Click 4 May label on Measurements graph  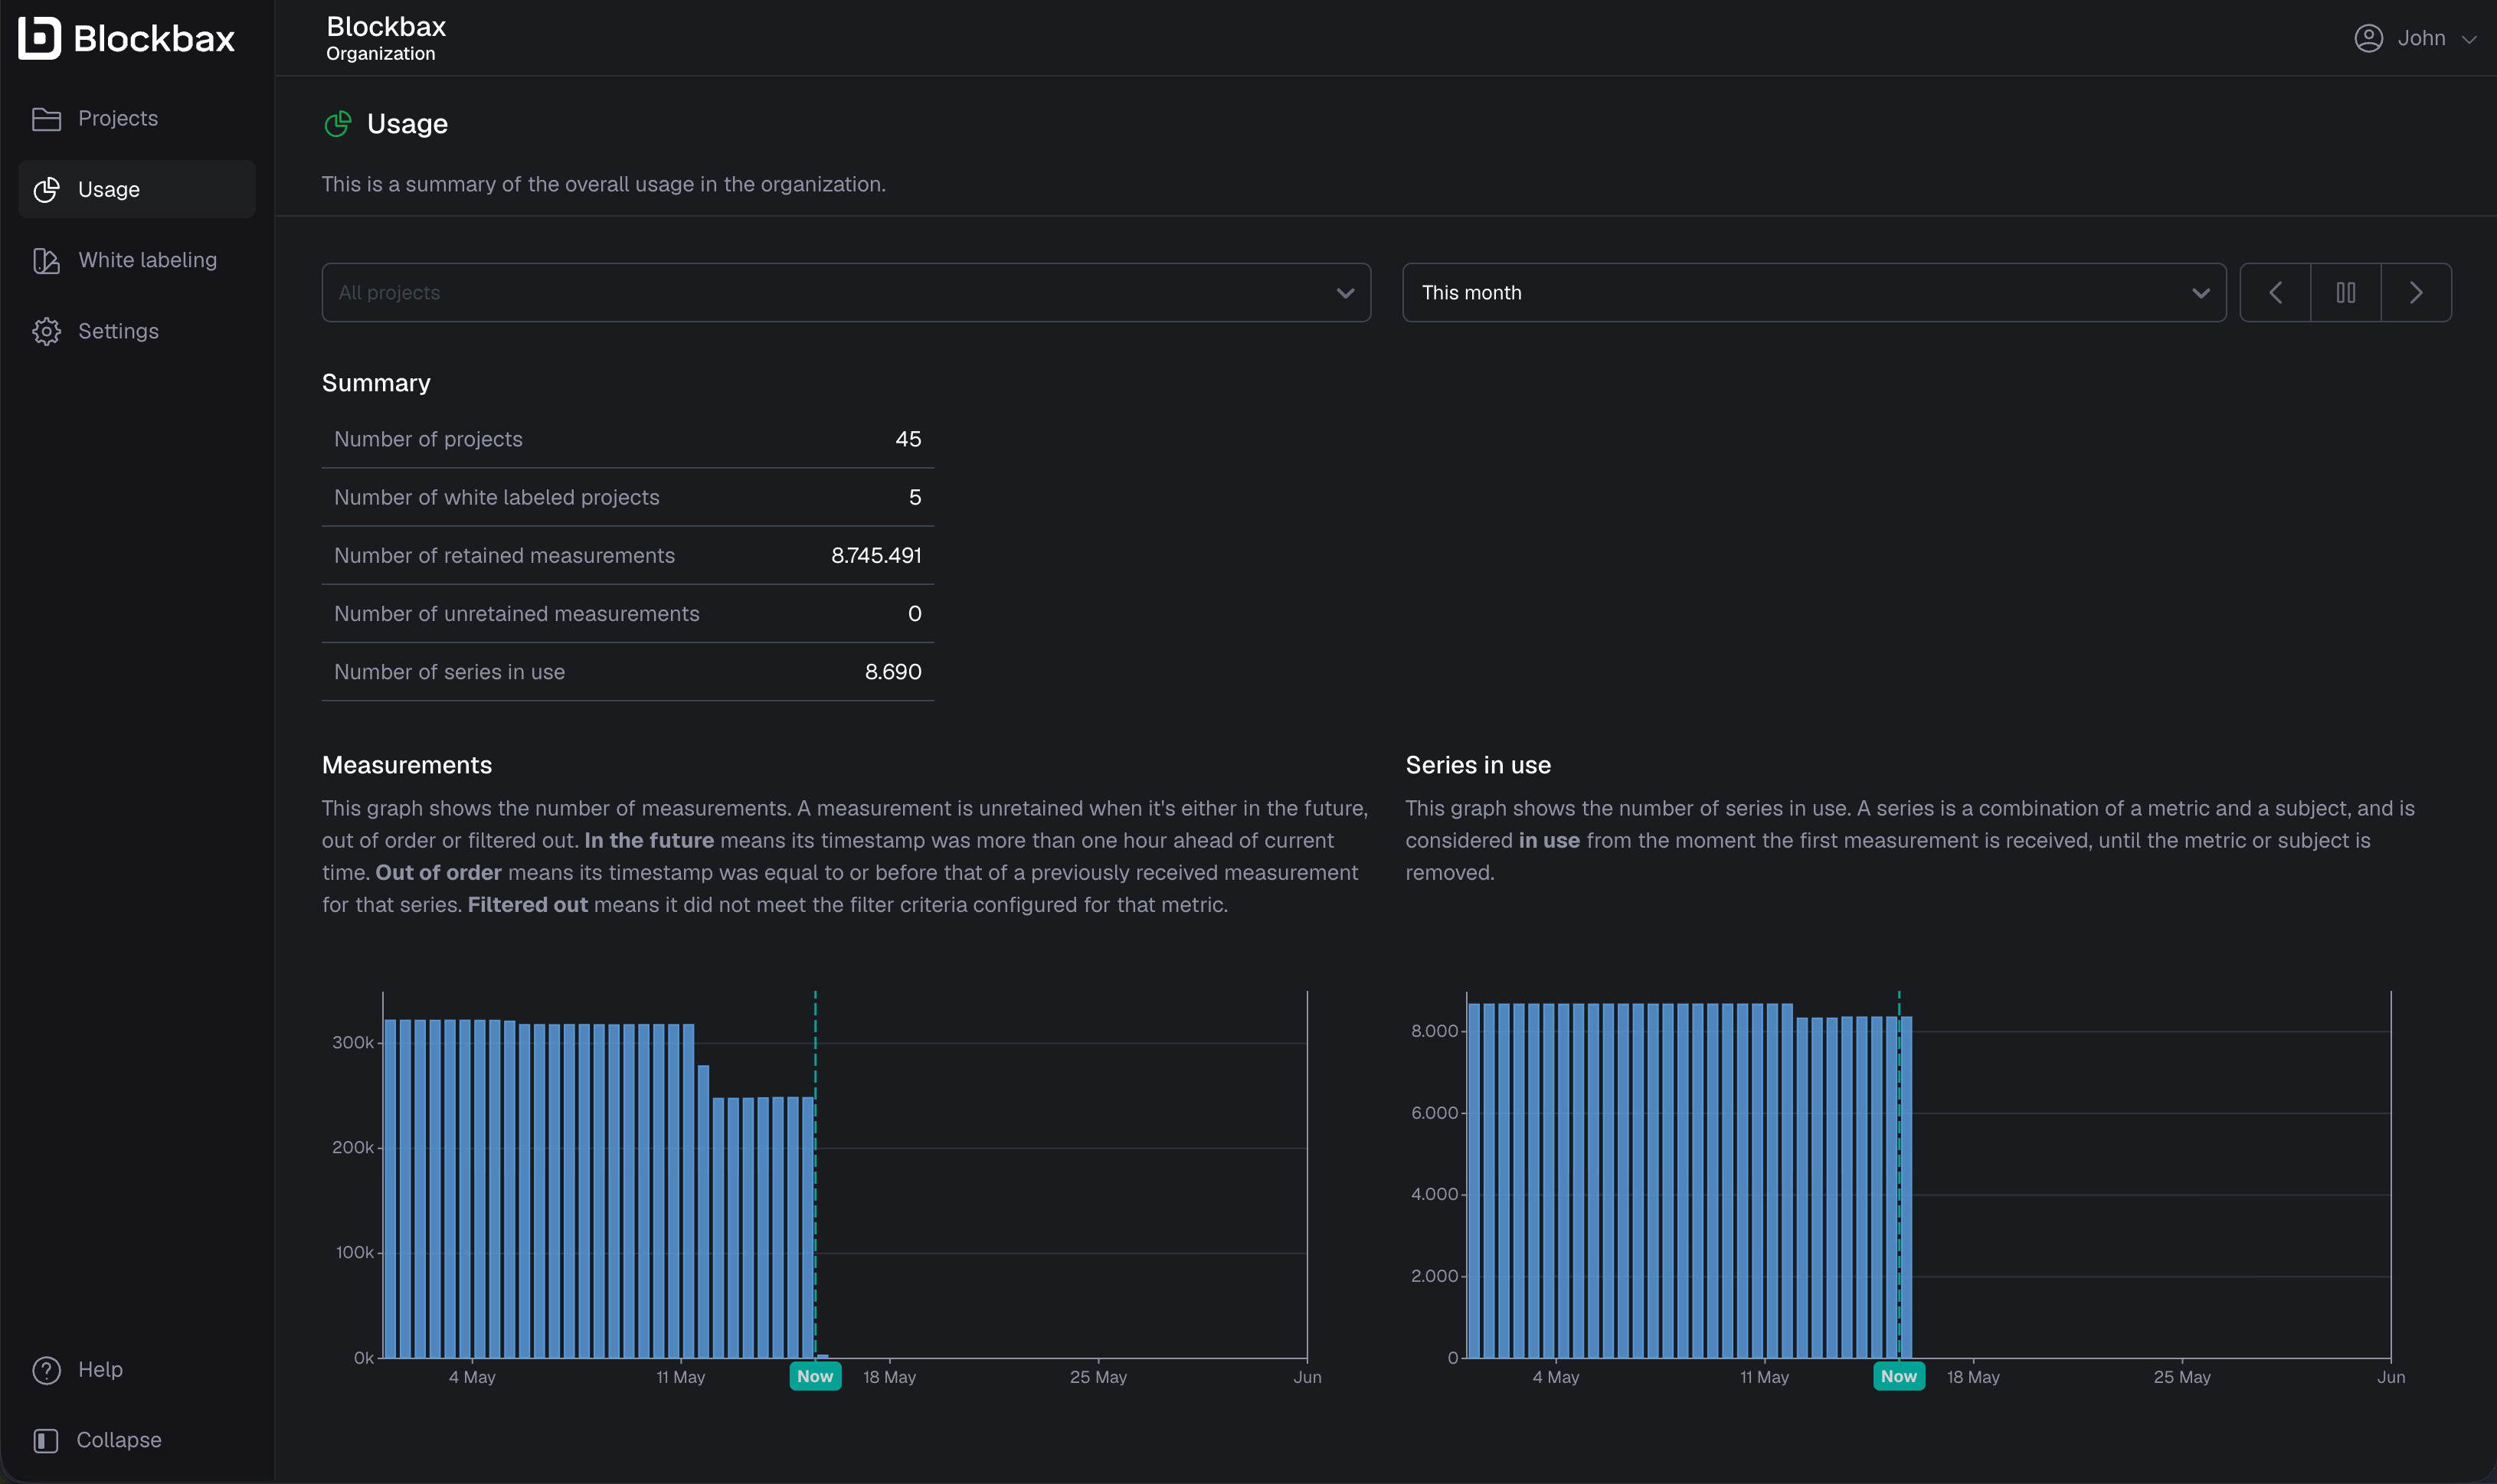[472, 1377]
